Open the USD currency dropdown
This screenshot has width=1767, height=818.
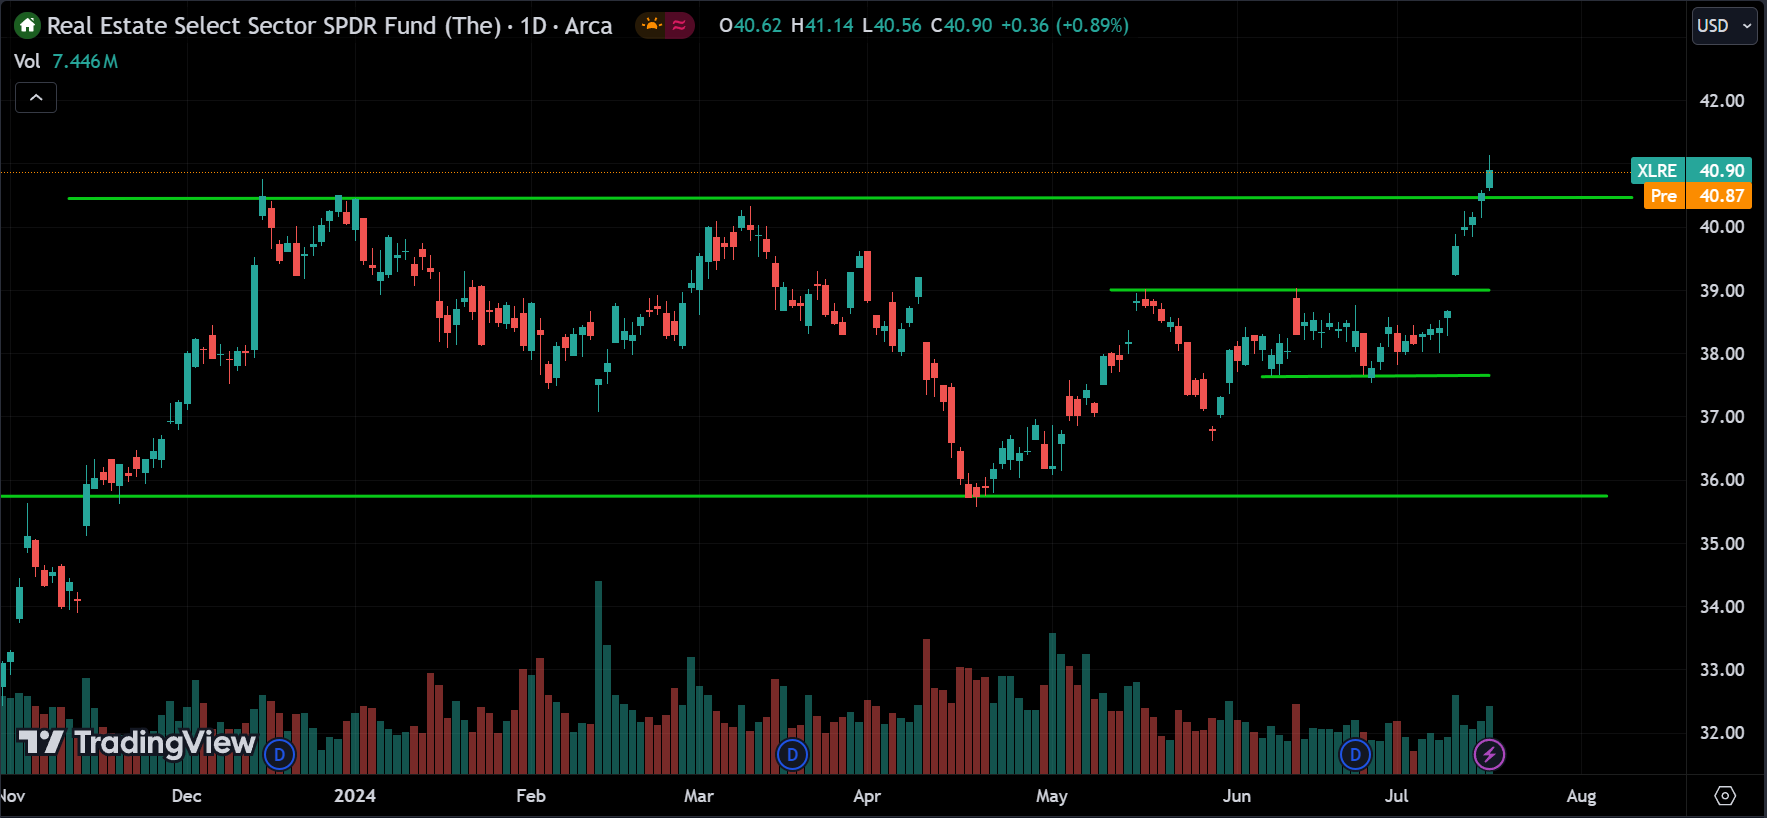tap(1724, 26)
